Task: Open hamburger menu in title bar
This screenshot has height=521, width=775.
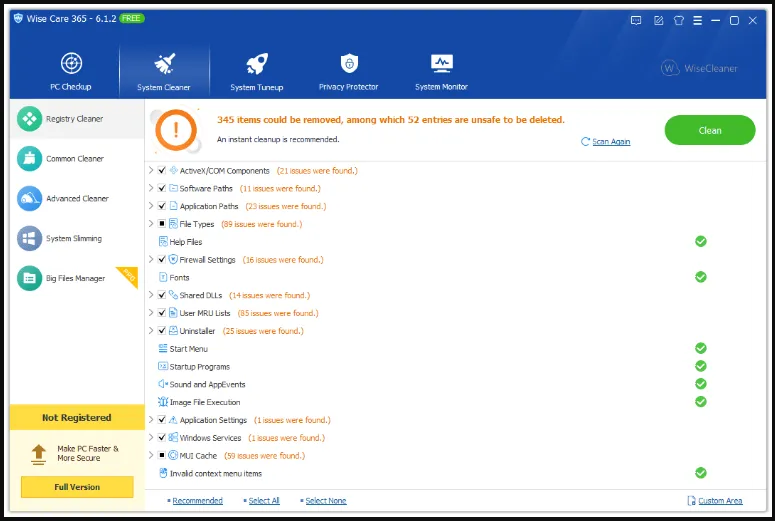Action: (697, 20)
